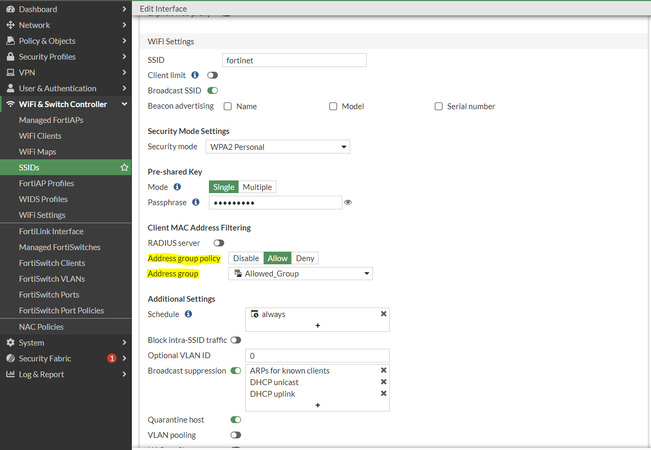Viewport: 651px width, 450px height.
Task: Add broadcast suppression type with plus
Action: [318, 405]
